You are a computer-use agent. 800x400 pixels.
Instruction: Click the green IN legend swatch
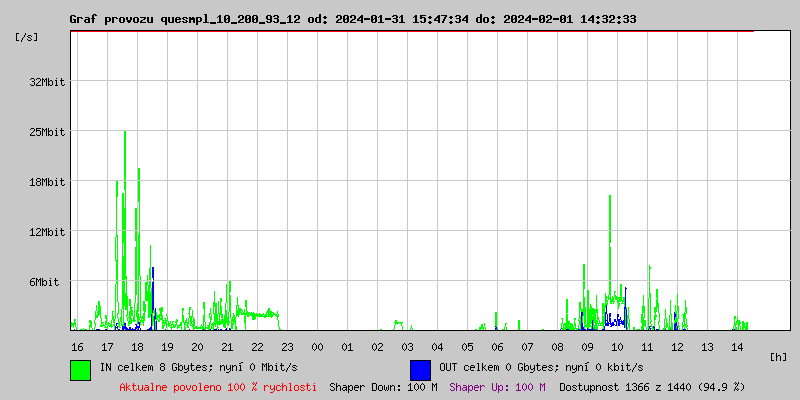81,369
